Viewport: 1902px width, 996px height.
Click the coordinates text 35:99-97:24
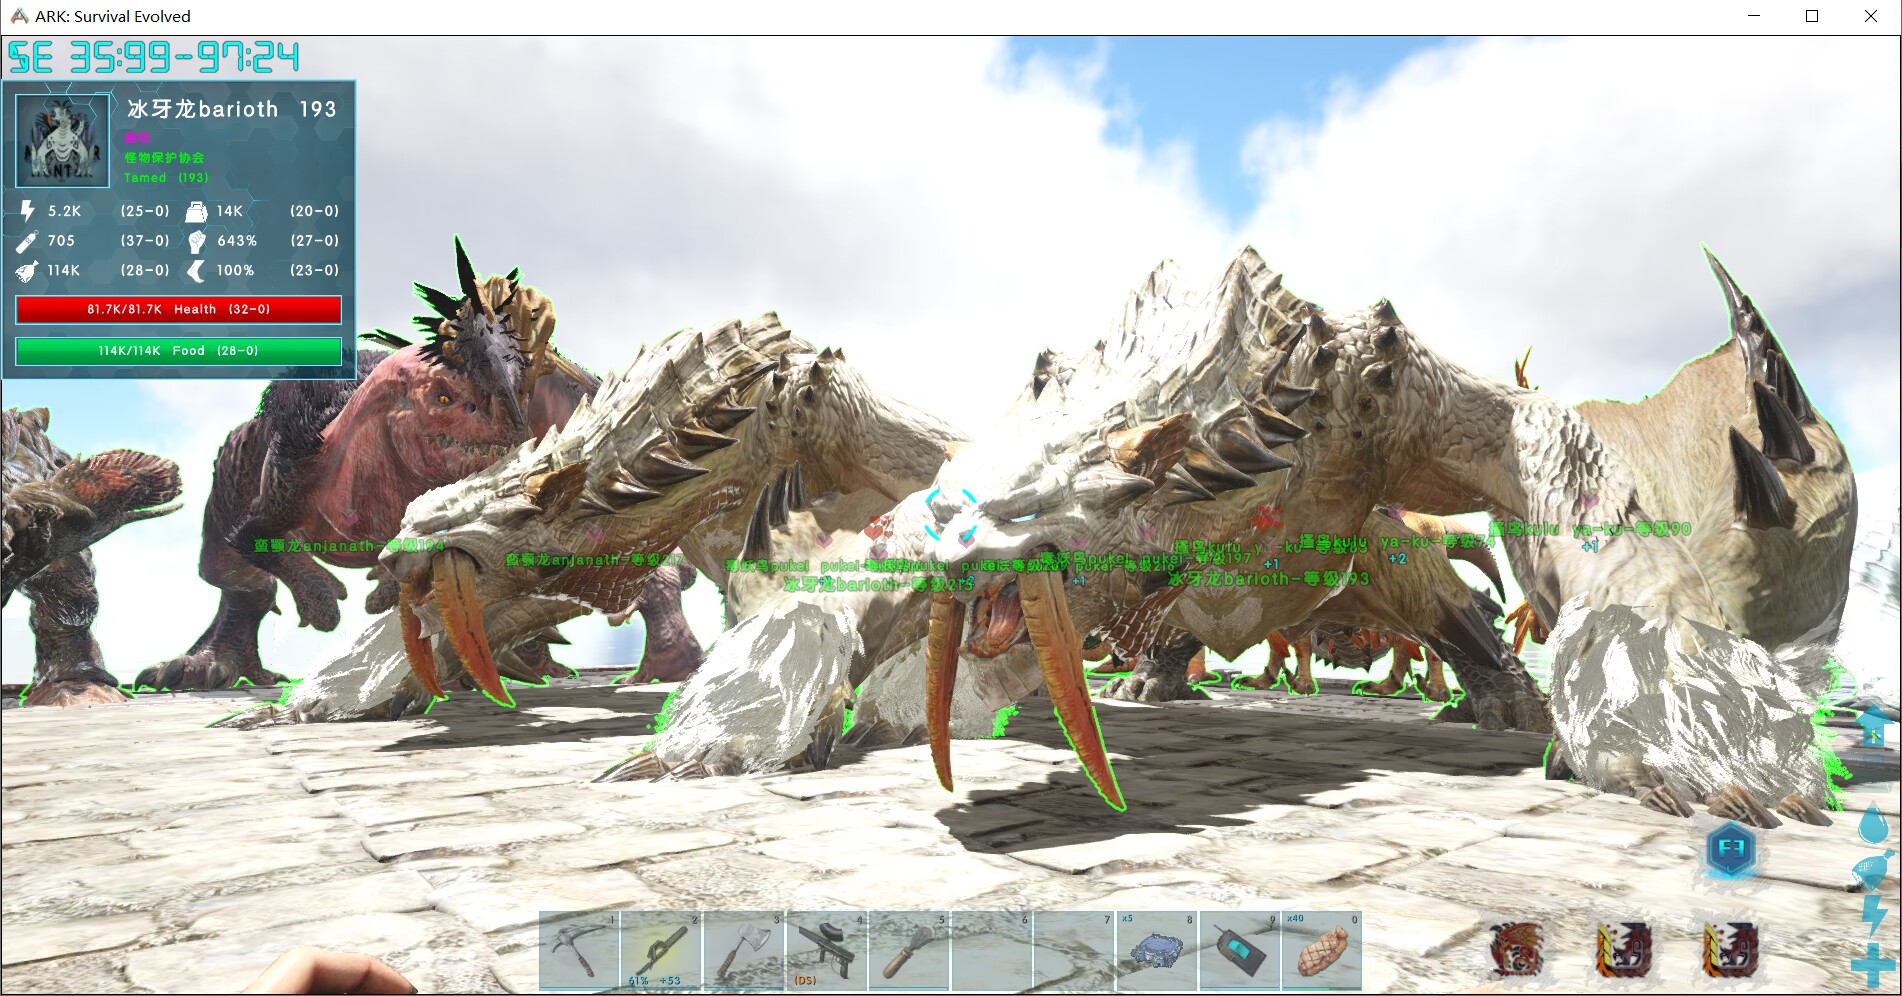[184, 58]
